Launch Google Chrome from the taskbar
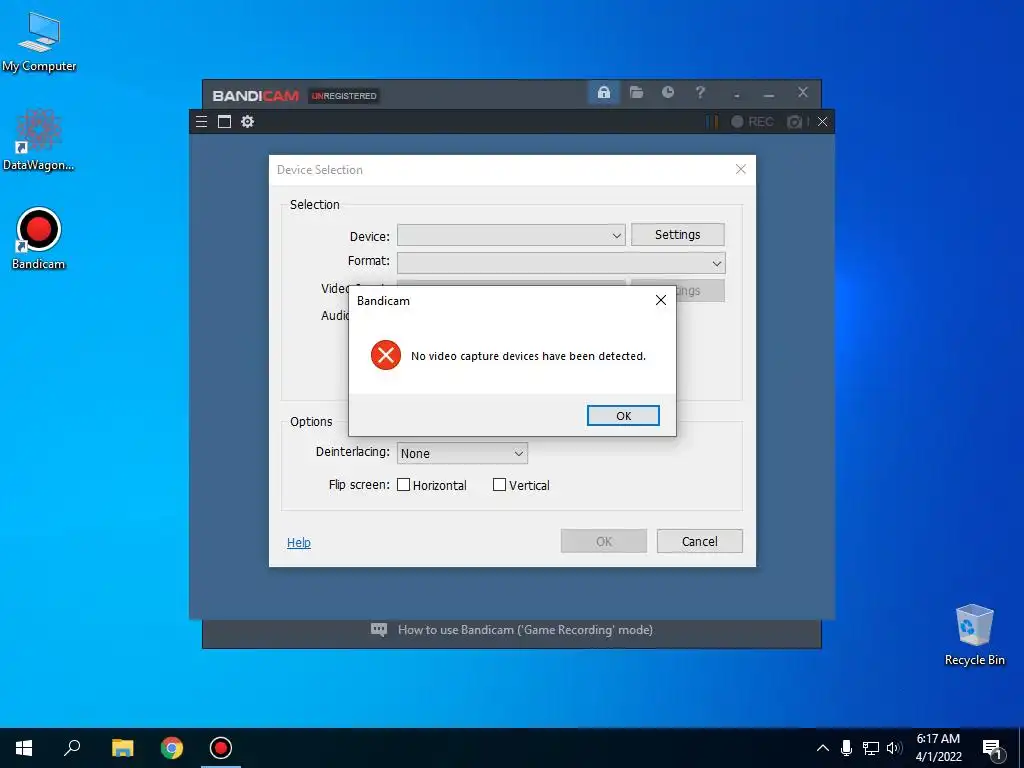The image size is (1024, 768). (x=172, y=748)
